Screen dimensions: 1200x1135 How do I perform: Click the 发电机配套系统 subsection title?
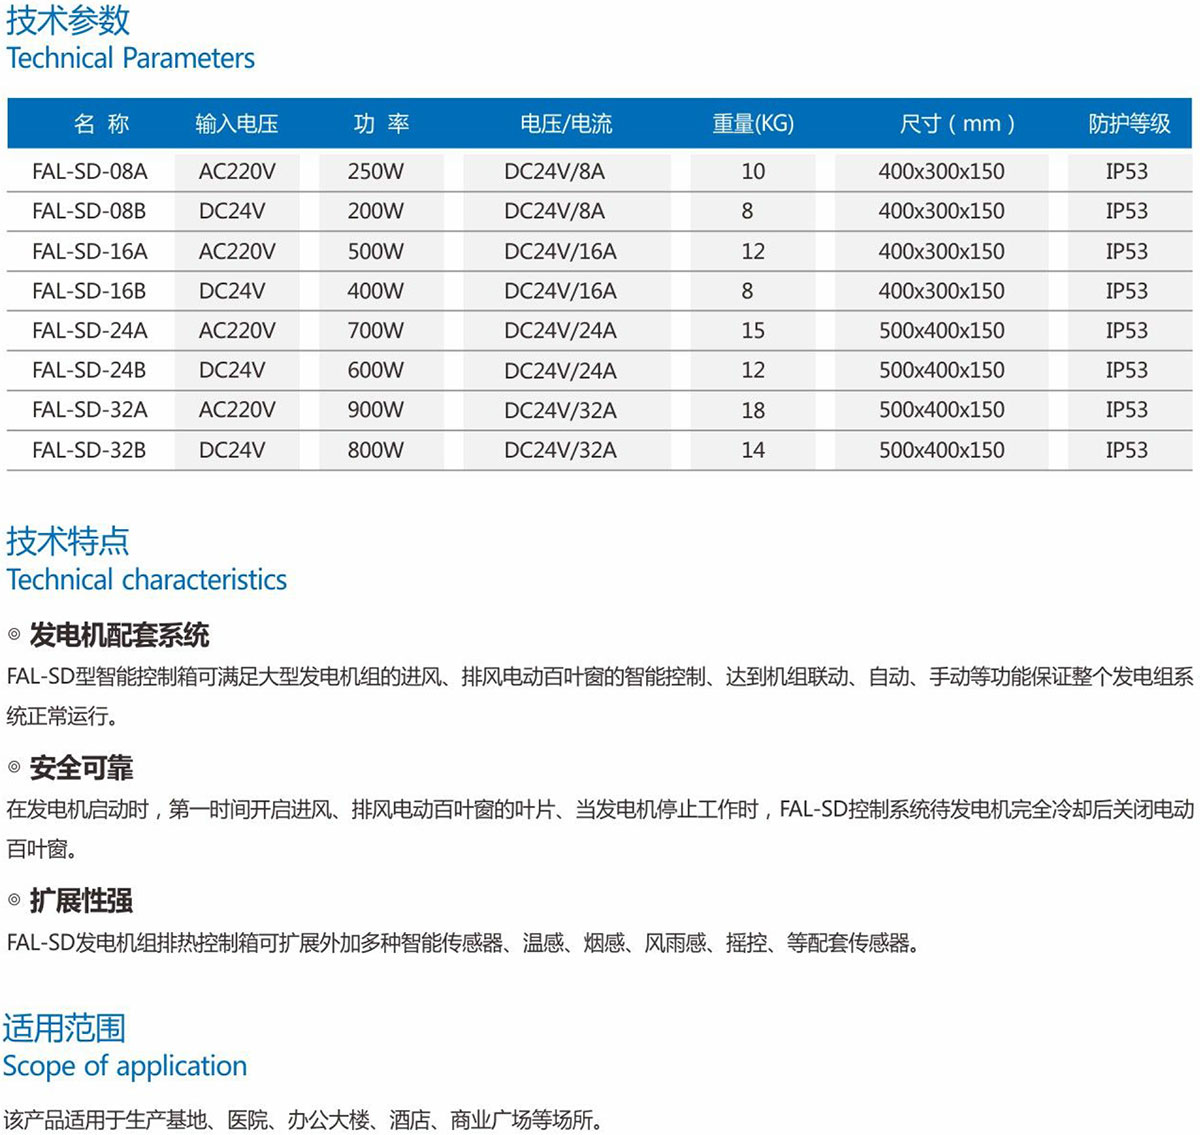(x=119, y=635)
